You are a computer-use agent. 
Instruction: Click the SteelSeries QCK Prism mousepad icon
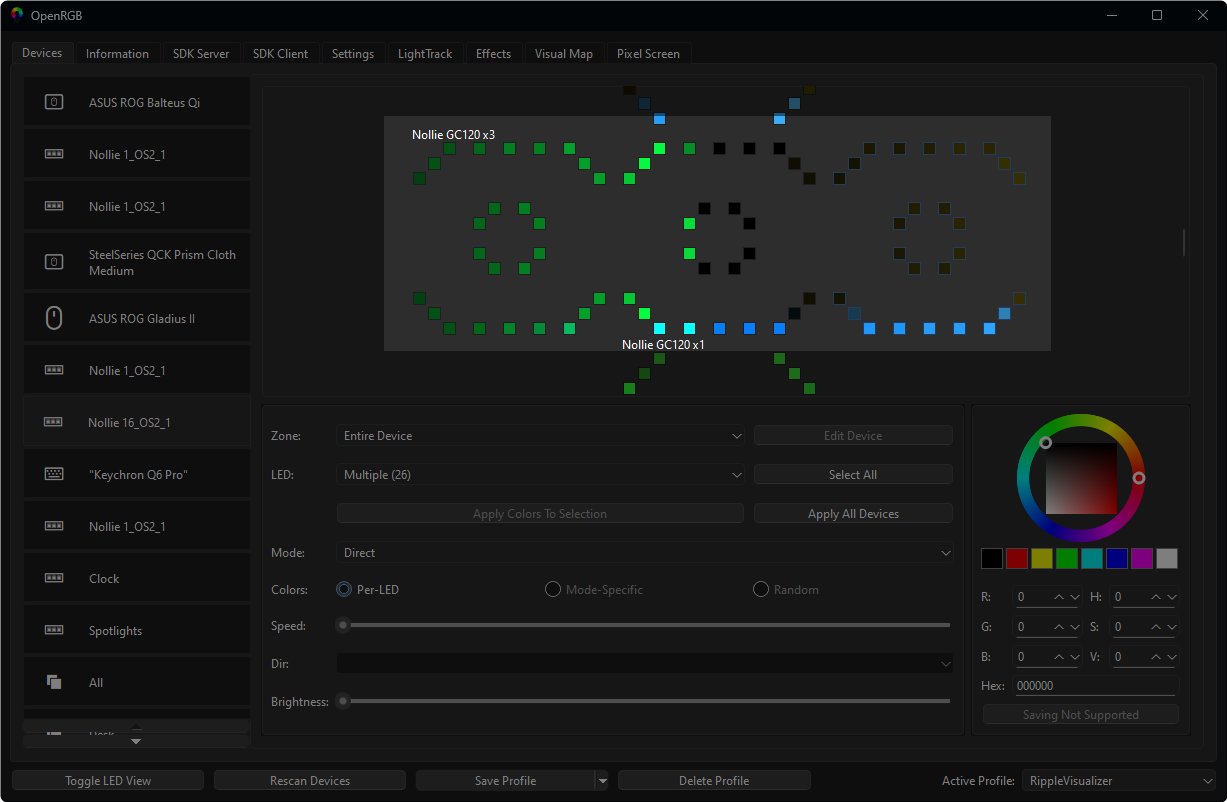point(55,262)
